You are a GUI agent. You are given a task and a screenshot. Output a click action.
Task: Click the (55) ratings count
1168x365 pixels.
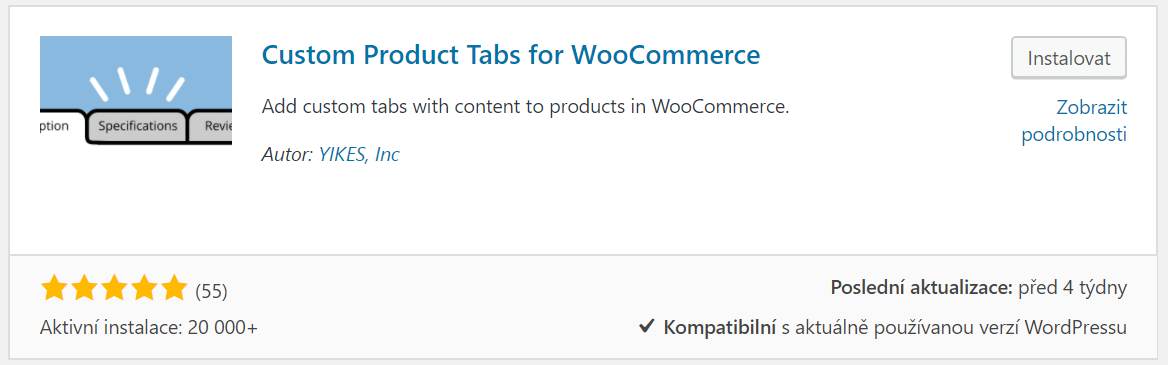point(211,291)
